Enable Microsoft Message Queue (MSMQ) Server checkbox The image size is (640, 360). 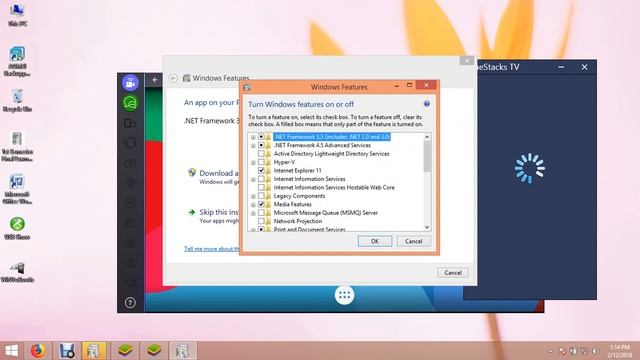(x=261, y=213)
